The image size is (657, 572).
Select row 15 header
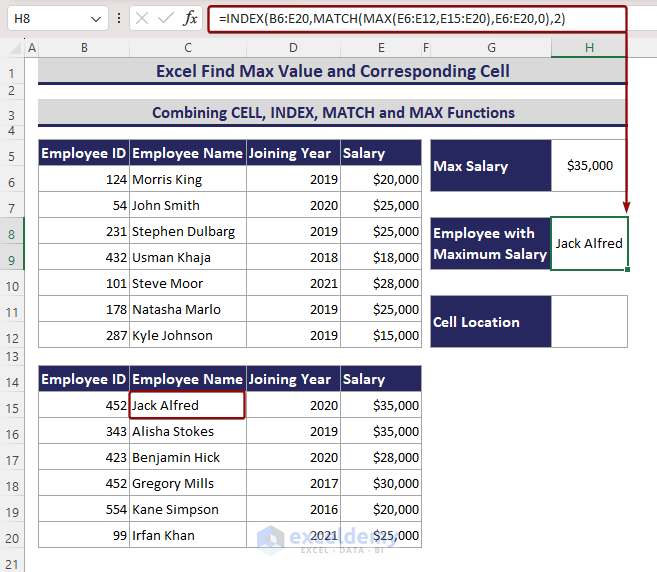tap(12, 406)
